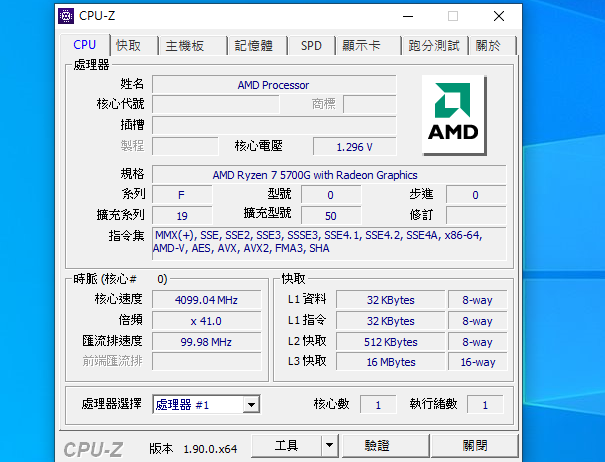
Task: Expand the 處理器選擇 dropdown arrow
Action: point(251,404)
